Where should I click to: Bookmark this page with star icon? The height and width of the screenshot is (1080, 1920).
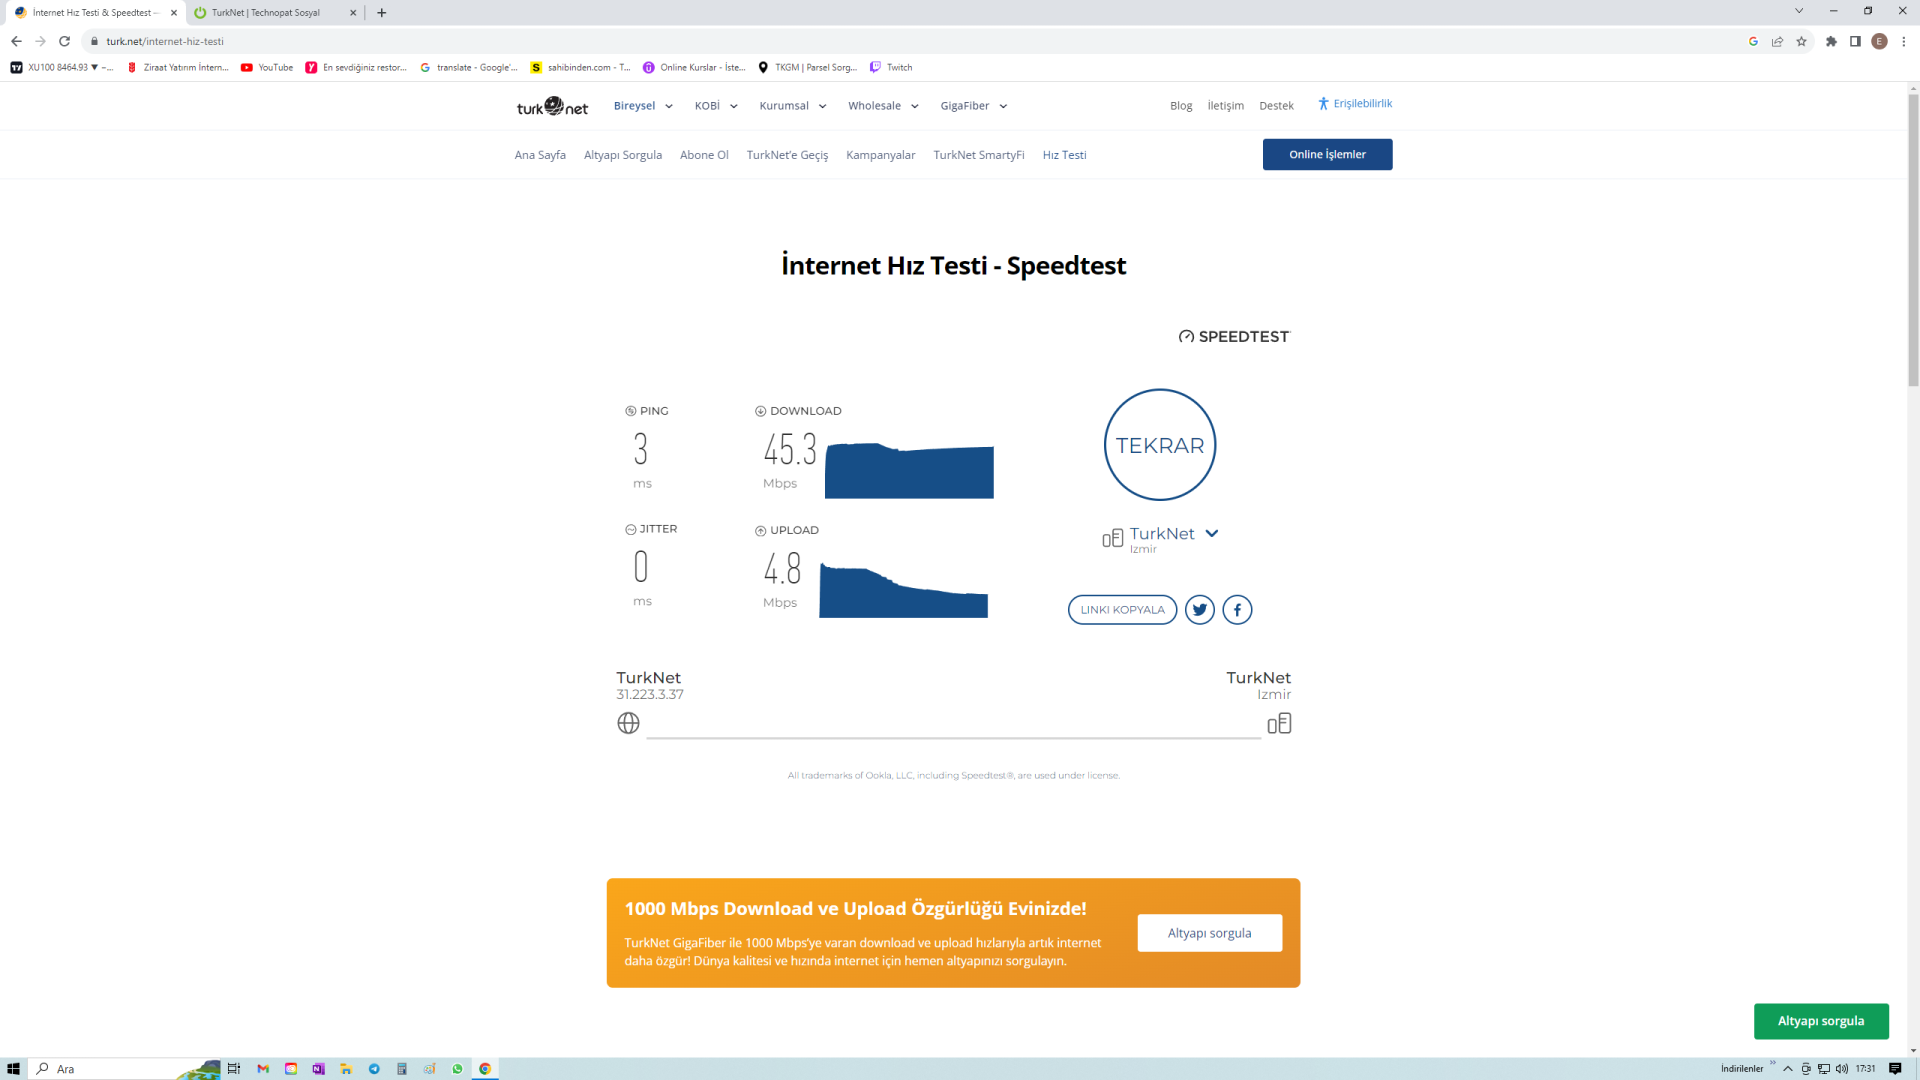click(1801, 41)
